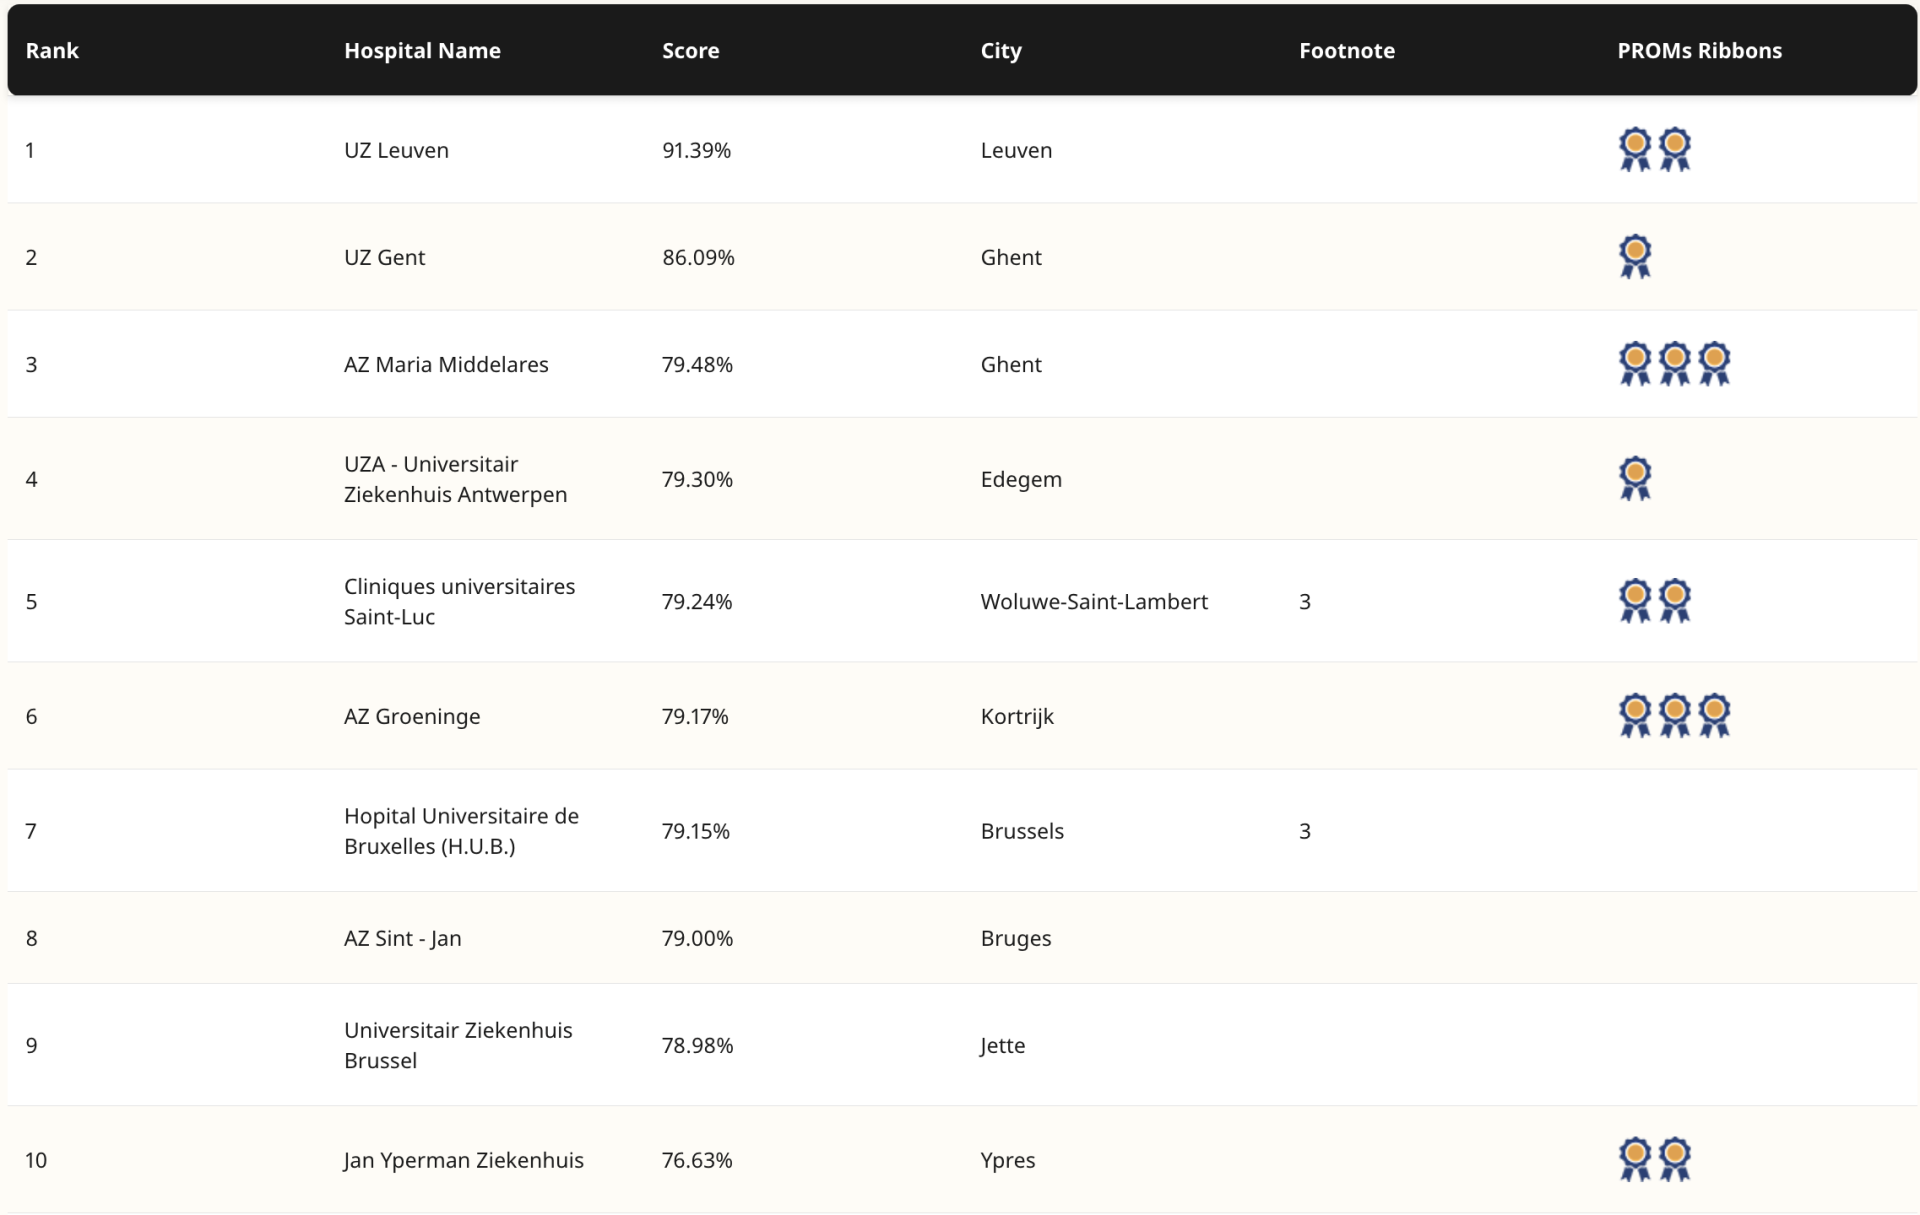Click the UZ Gent PROMs ribbon icon

(x=1635, y=256)
